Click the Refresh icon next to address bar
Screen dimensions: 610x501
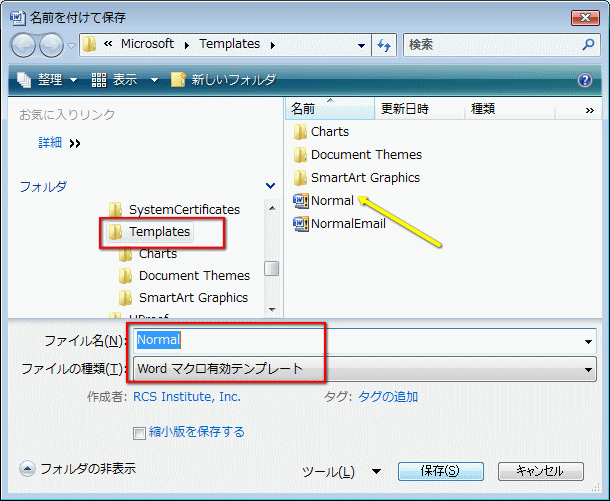pyautogui.click(x=384, y=45)
